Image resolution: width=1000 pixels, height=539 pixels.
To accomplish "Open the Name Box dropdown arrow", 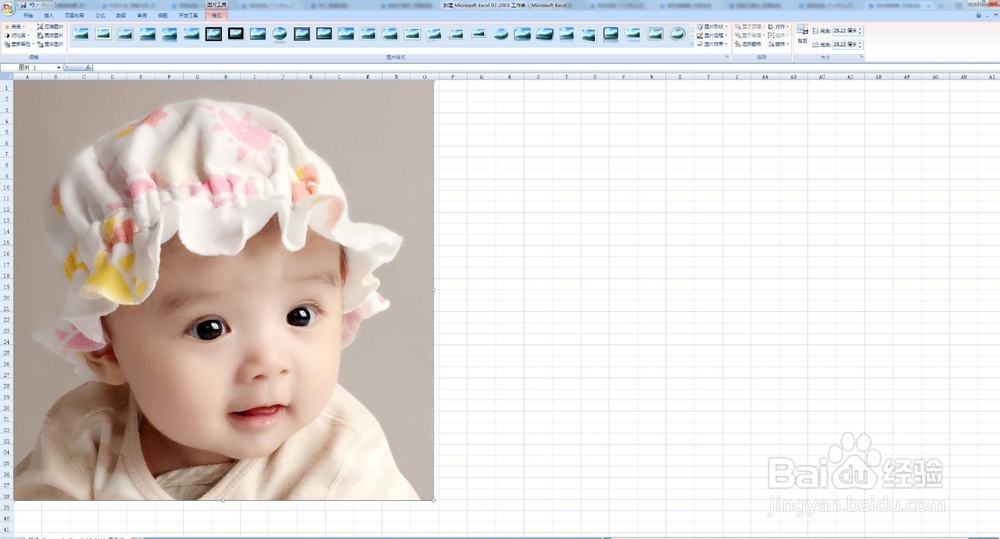I will coord(59,67).
